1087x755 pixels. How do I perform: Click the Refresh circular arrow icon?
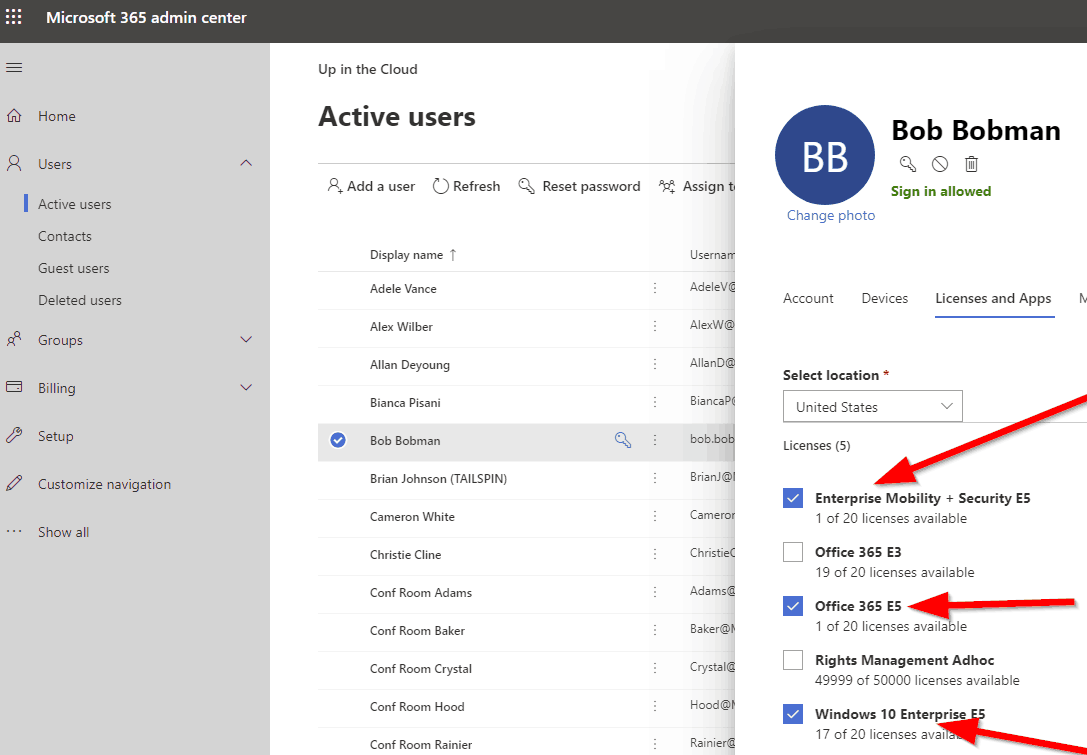[440, 186]
